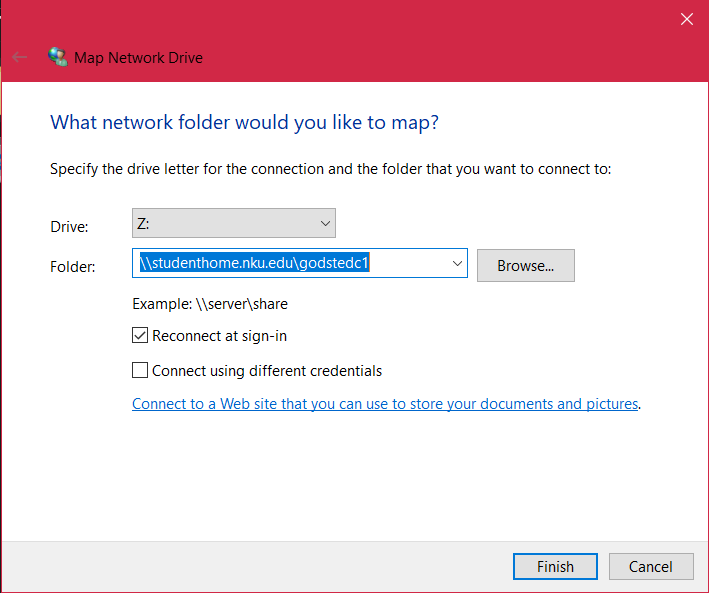Screen dimensions: 709x593
Task: Click the "Folder:" field label
Action: click(x=73, y=267)
